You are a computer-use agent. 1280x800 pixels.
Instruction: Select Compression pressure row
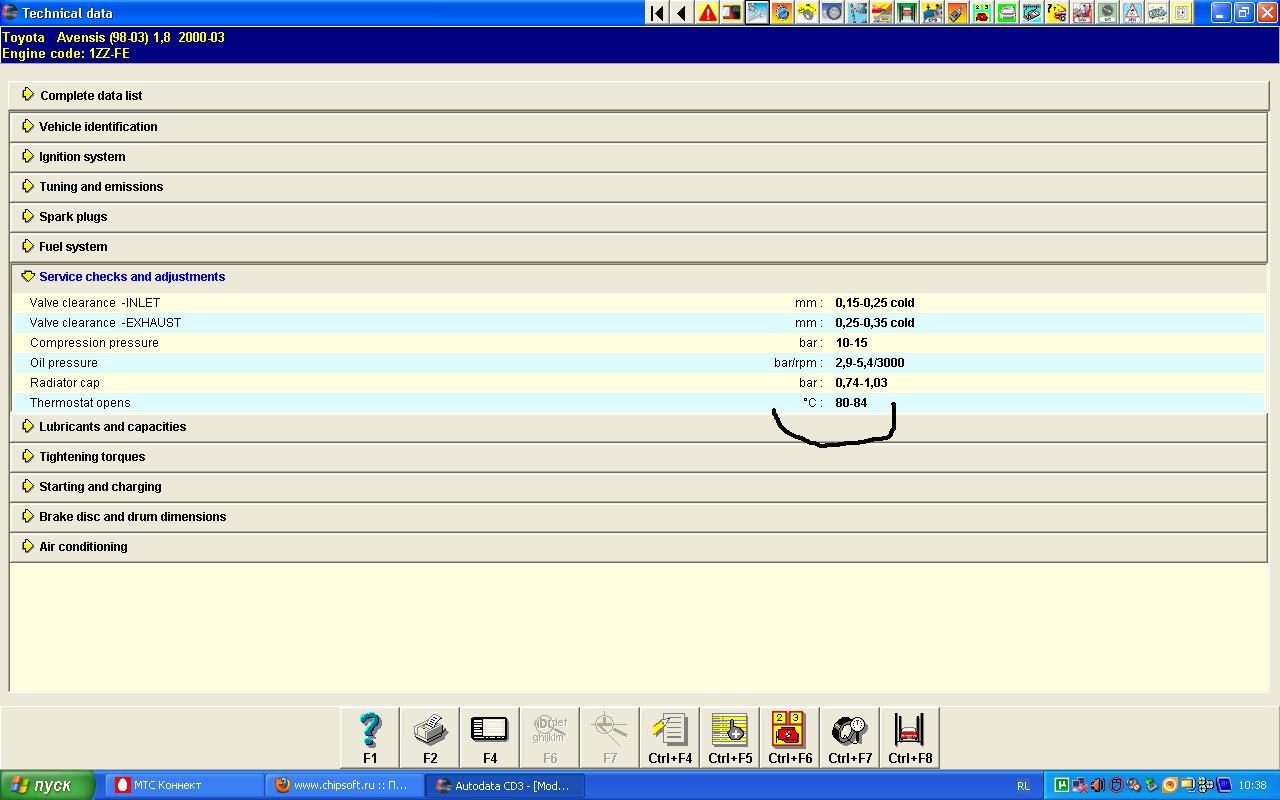tap(638, 342)
